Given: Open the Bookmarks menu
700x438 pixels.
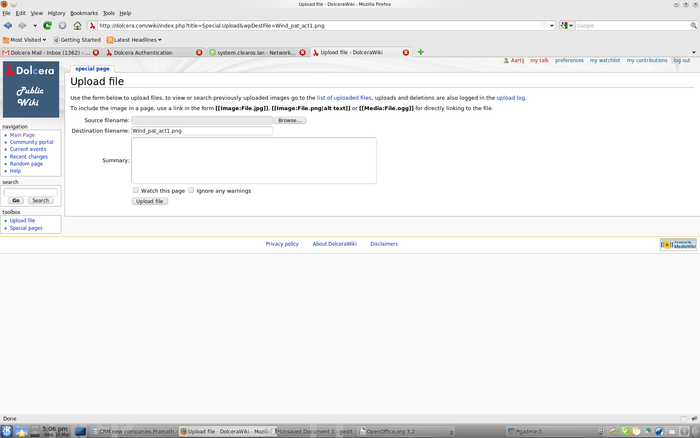Looking at the screenshot, I should pos(84,13).
